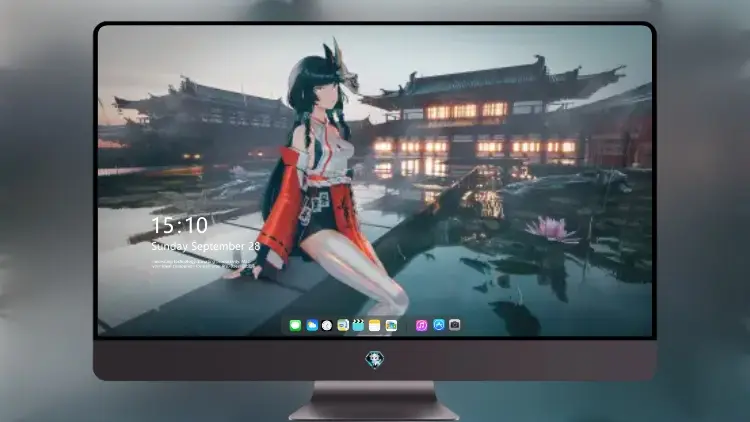Click the "Sunday September 28" date text
Image resolution: width=750 pixels, height=422 pixels.
pyautogui.click(x=206, y=246)
